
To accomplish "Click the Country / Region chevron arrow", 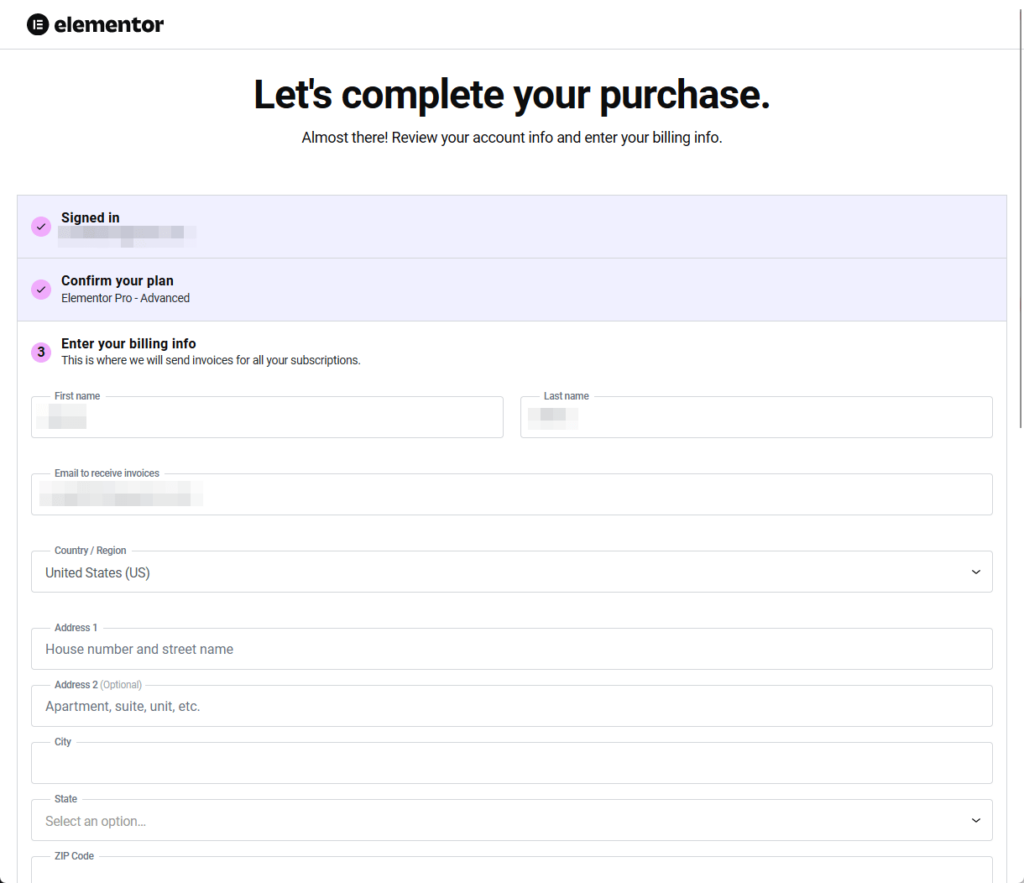I will click(976, 572).
